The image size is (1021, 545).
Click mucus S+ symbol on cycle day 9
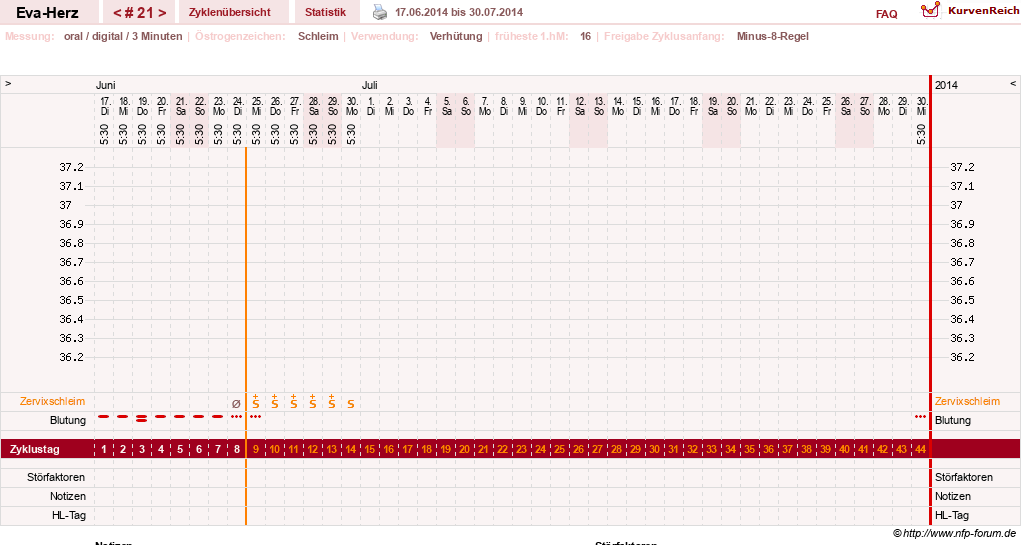click(x=256, y=401)
